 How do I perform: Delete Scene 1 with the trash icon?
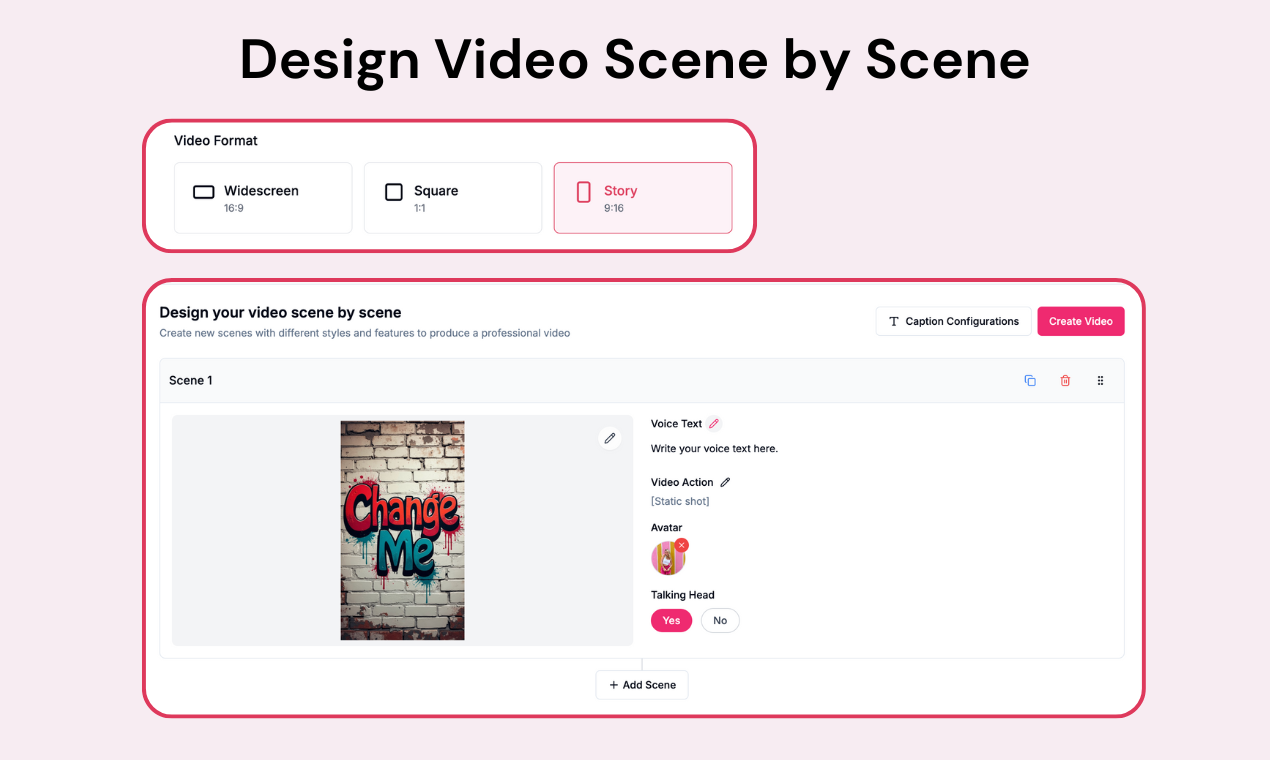point(1065,381)
